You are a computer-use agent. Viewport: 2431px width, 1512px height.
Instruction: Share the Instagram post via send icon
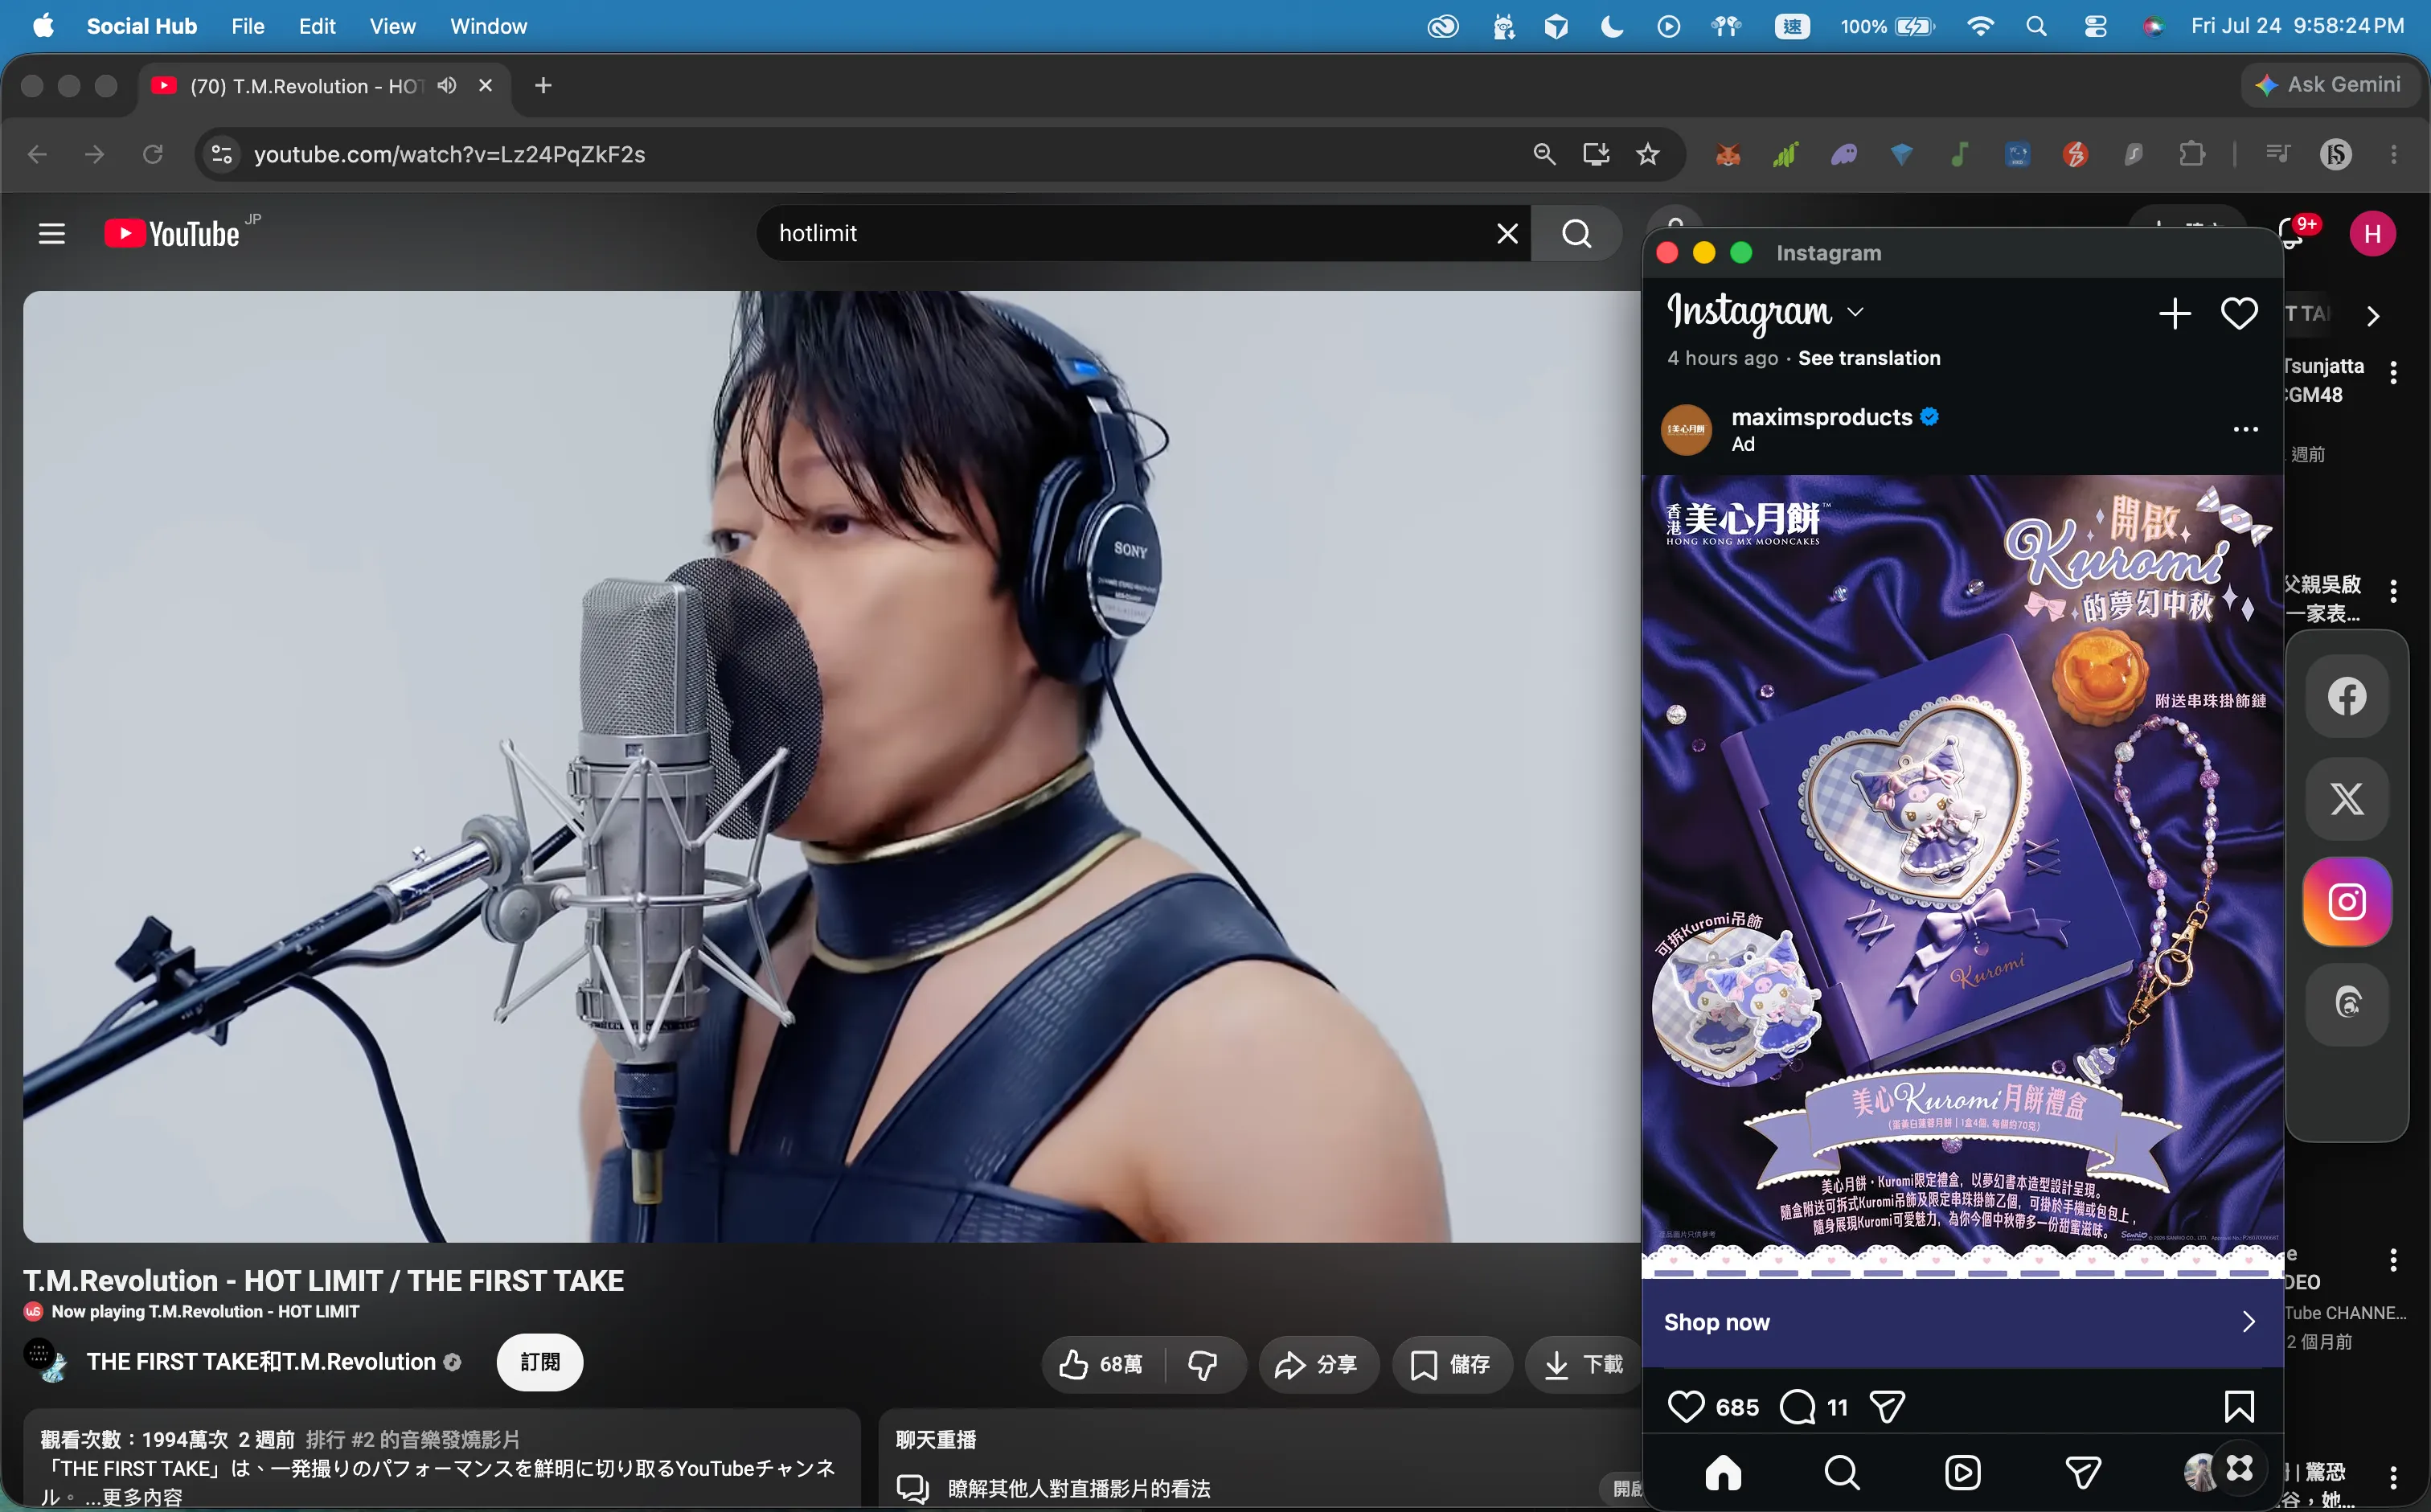pyautogui.click(x=1887, y=1406)
